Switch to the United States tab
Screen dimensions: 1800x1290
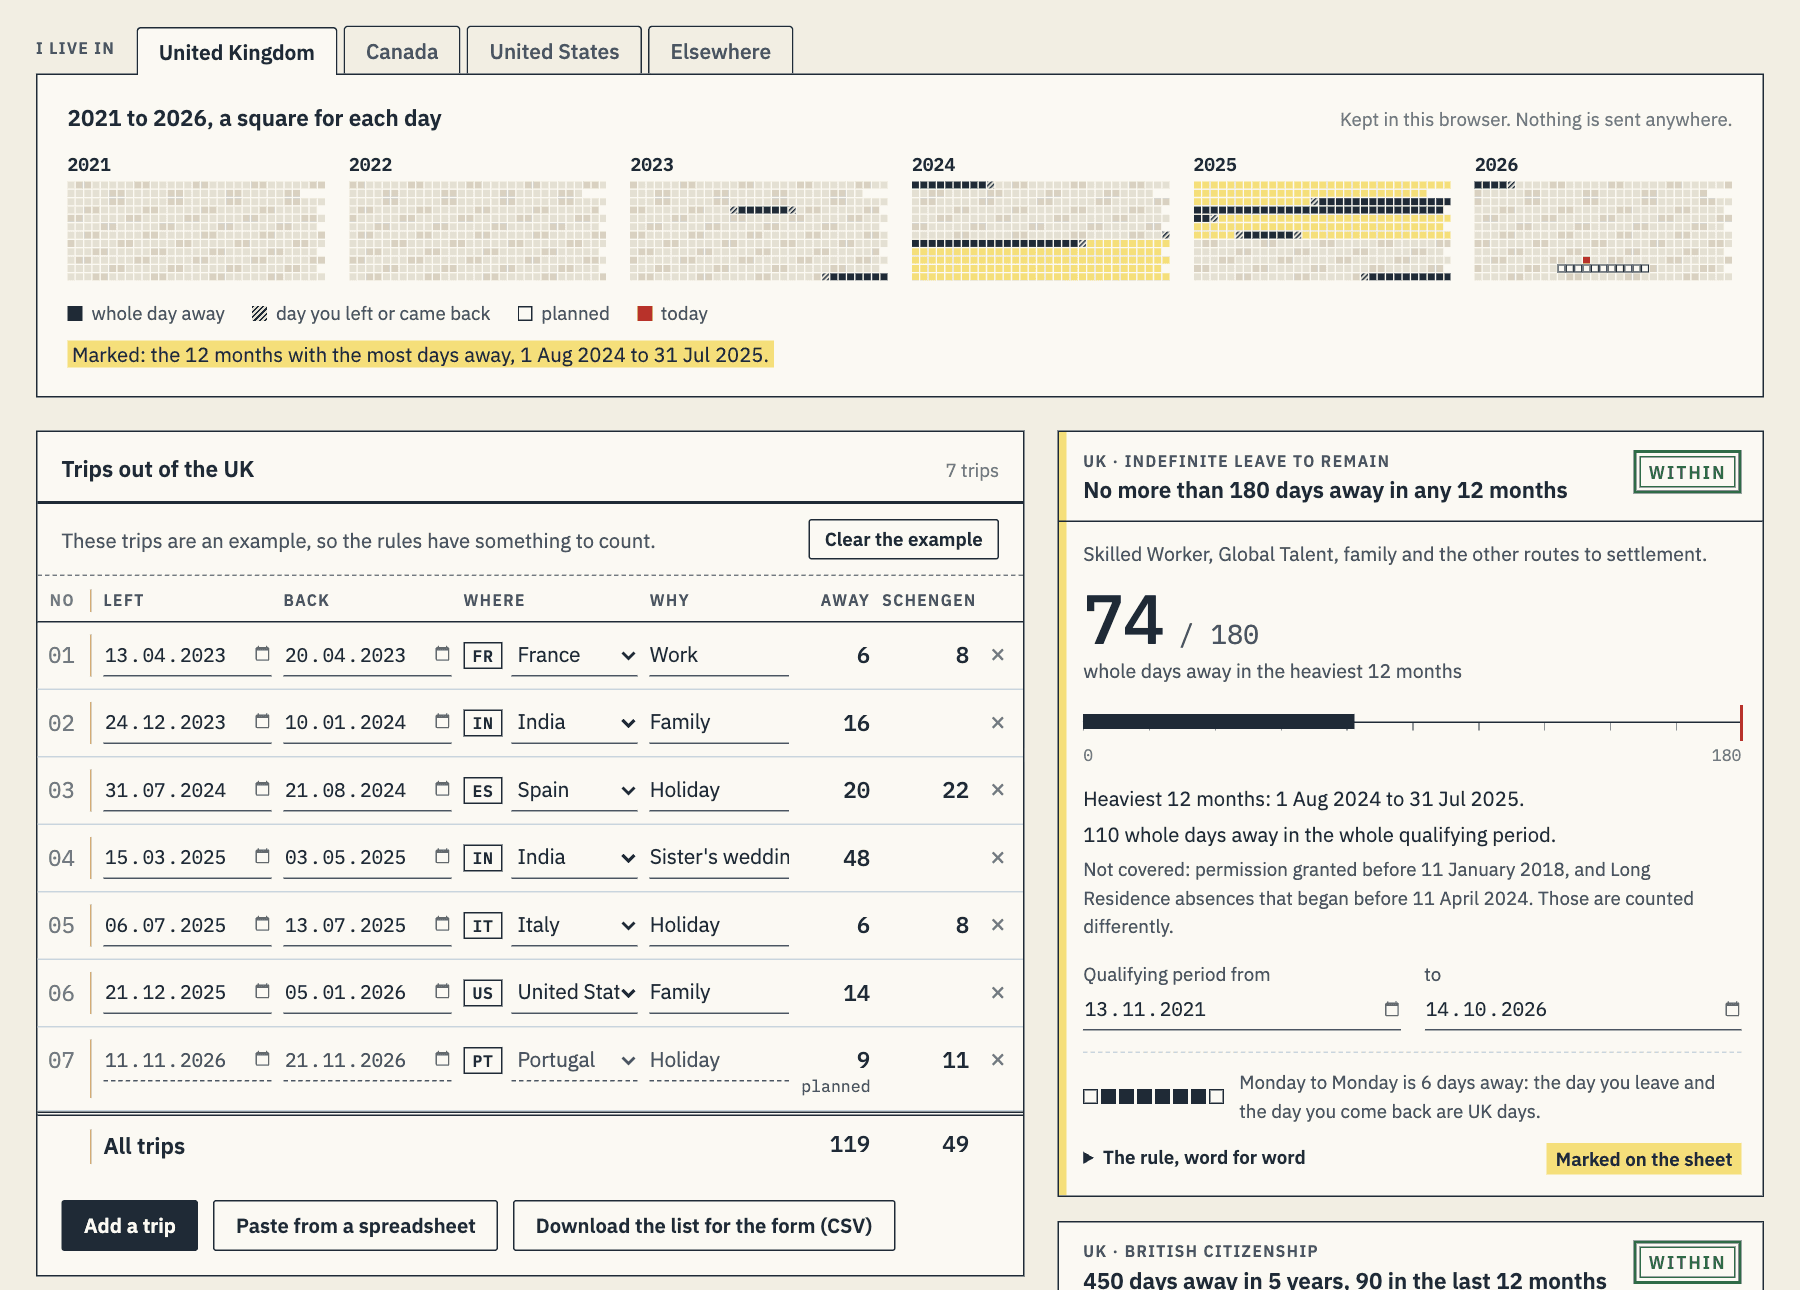(x=554, y=51)
